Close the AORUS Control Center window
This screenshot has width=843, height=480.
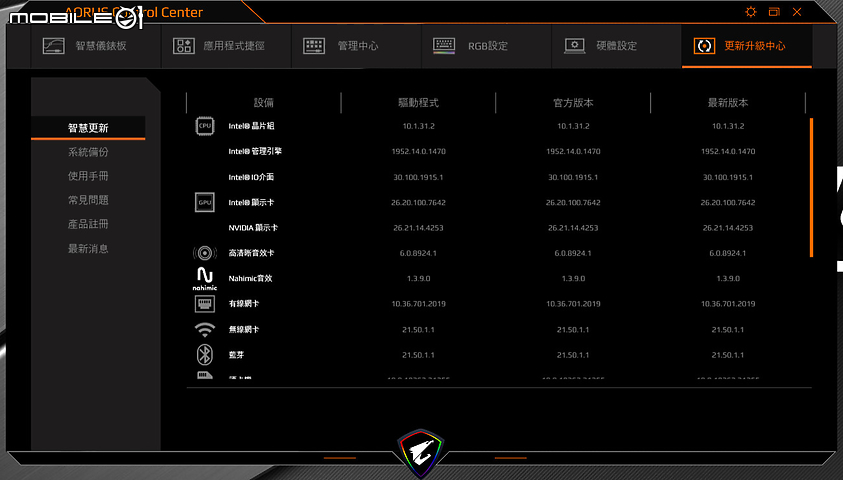[797, 12]
